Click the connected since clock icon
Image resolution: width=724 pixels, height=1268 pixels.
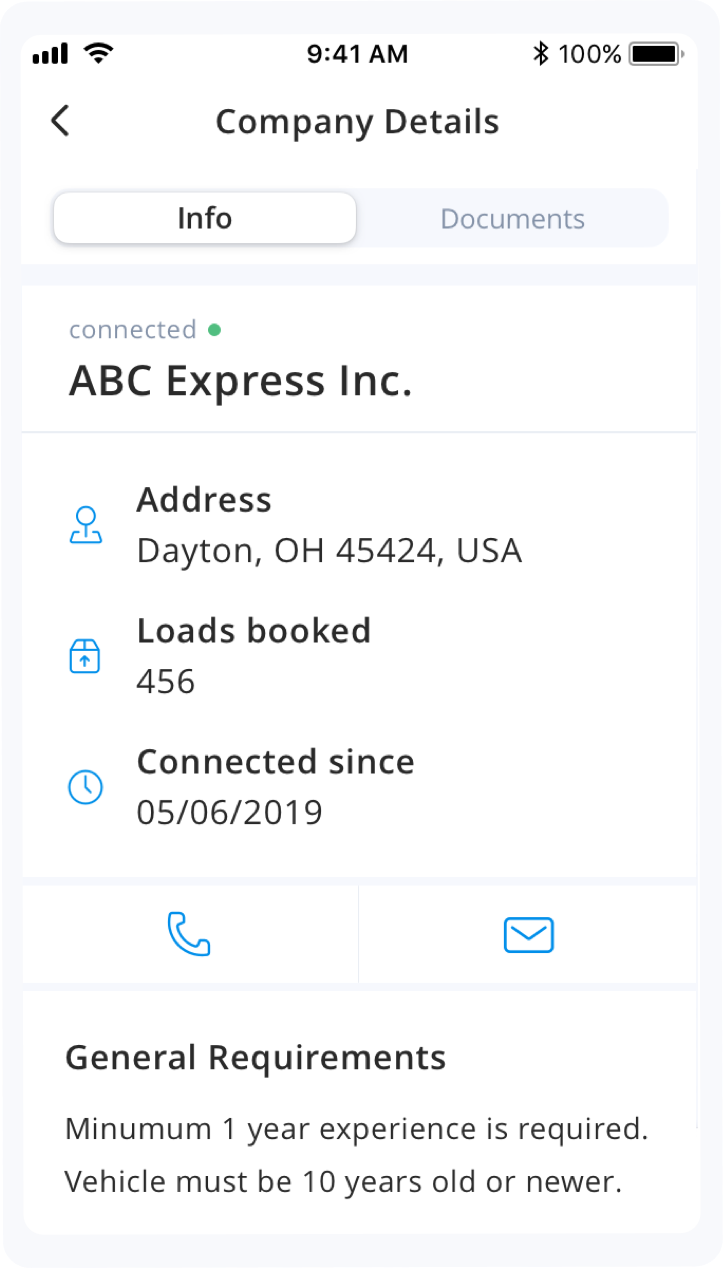[x=85, y=787]
